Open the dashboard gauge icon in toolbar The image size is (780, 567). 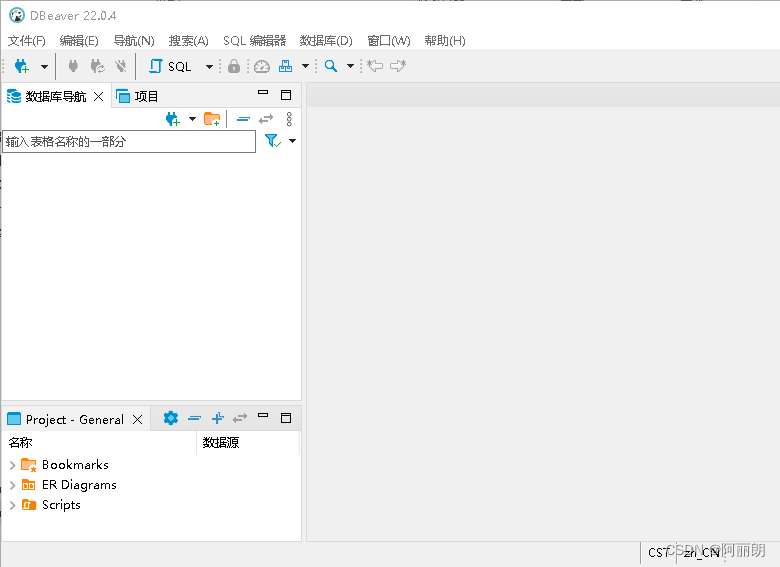262,66
